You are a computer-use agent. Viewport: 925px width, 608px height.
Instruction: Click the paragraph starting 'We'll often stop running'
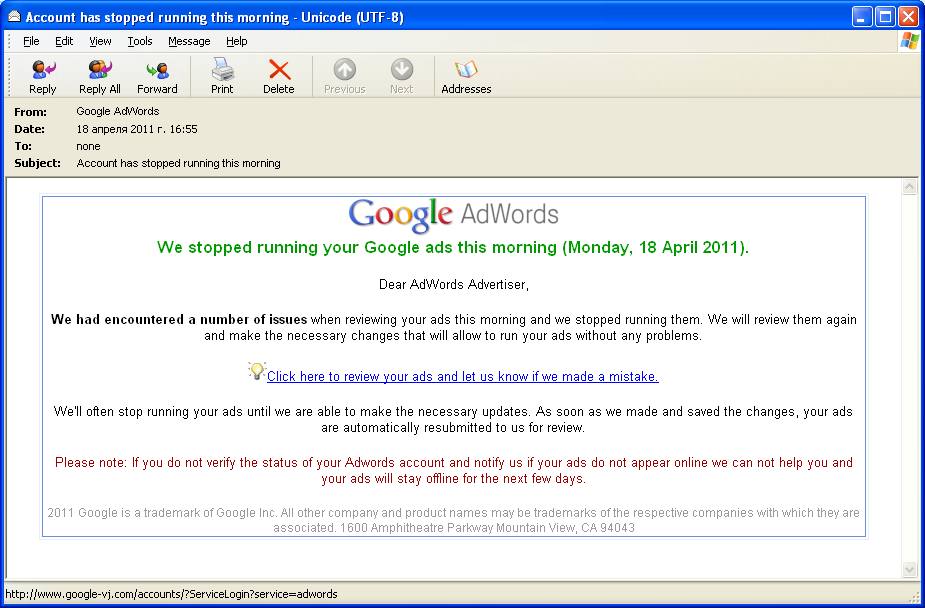pyautogui.click(x=453, y=419)
